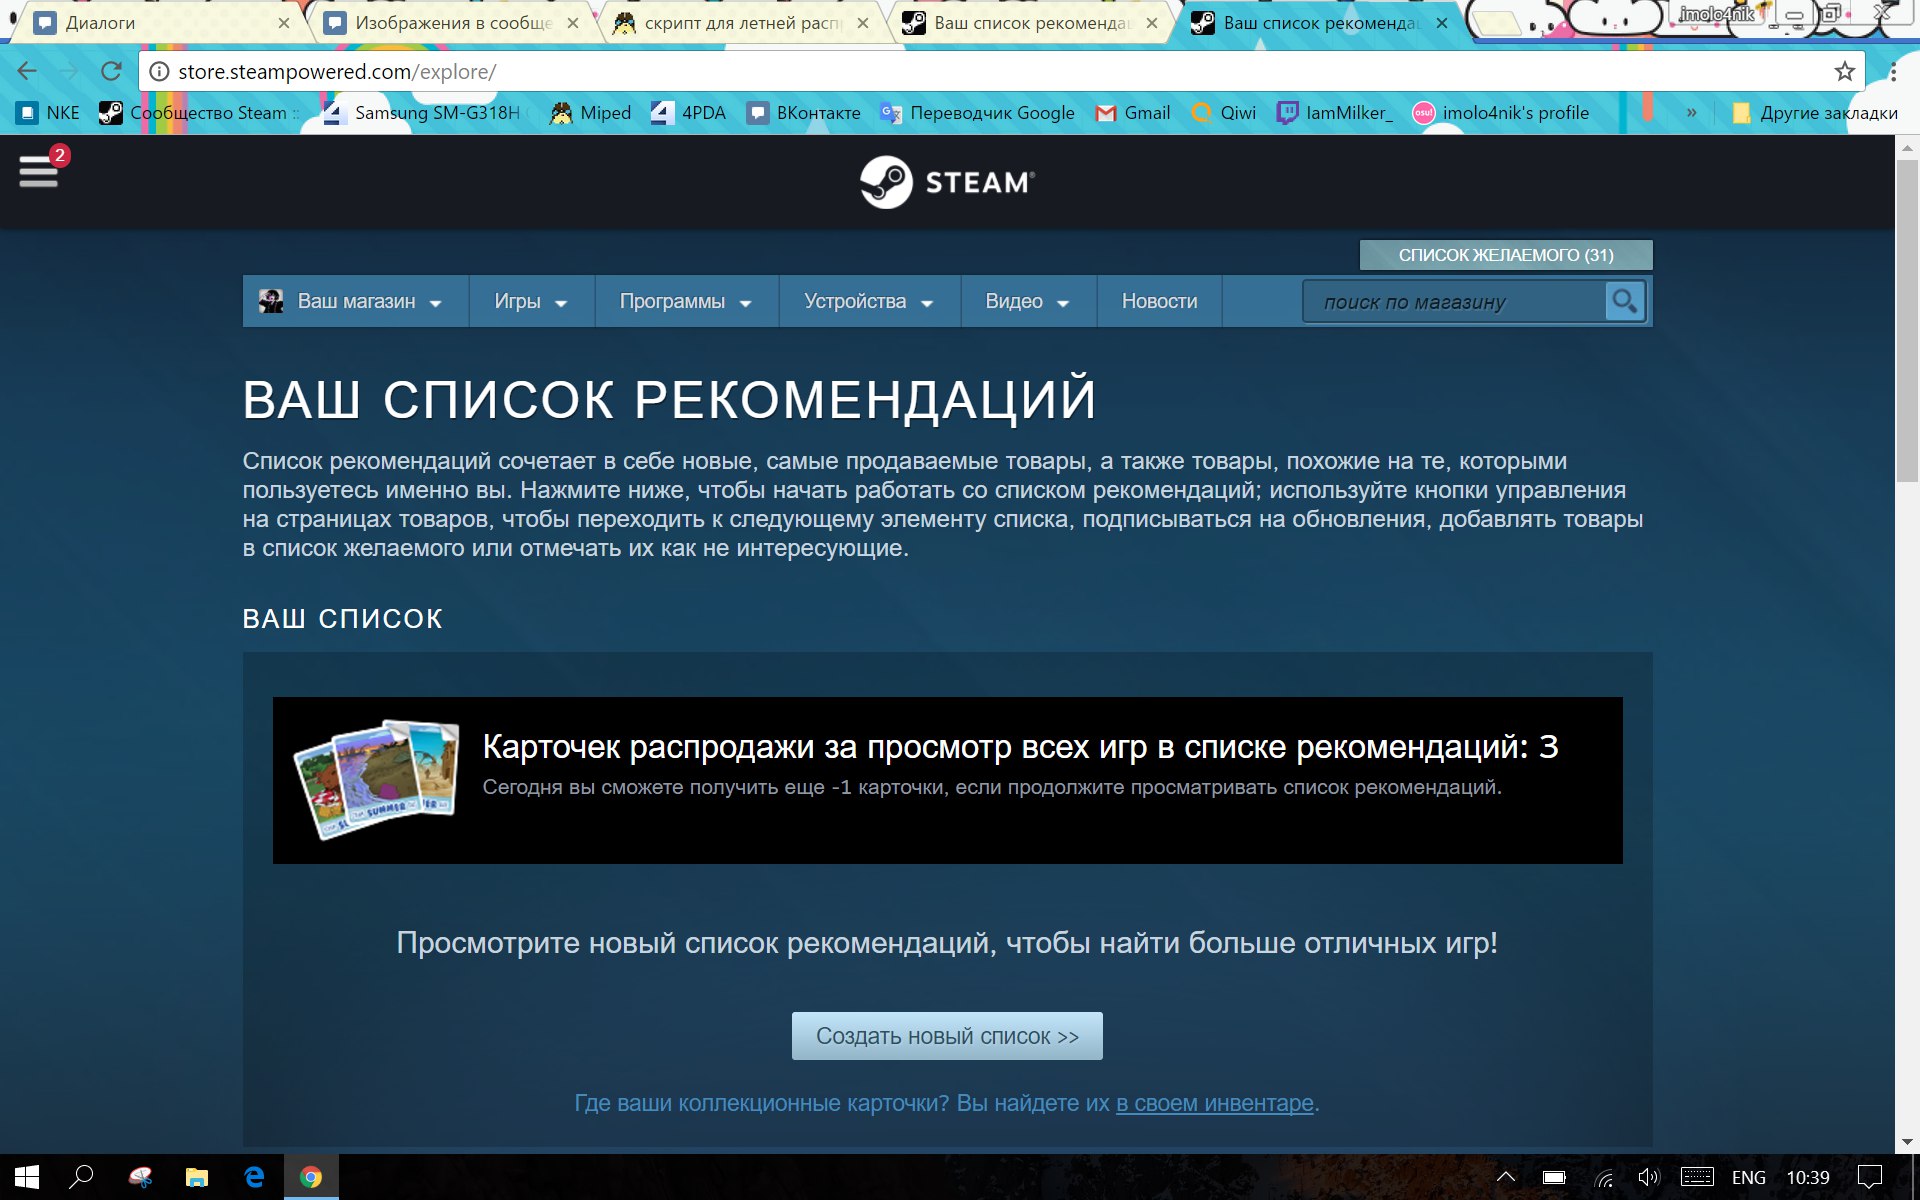The height and width of the screenshot is (1200, 1920).
Task: Open the 'ВКонтакте' bookmark
Action: click(x=804, y=113)
